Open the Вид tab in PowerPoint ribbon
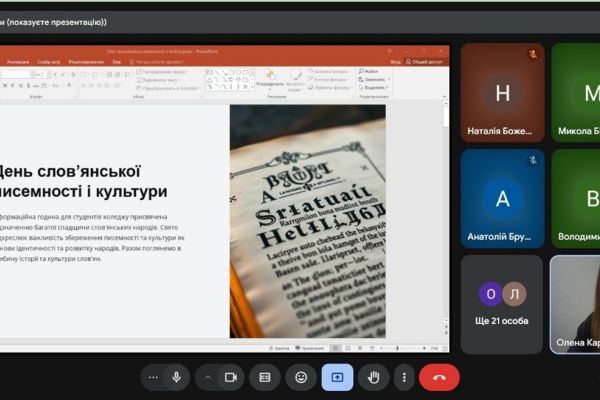 (x=116, y=61)
